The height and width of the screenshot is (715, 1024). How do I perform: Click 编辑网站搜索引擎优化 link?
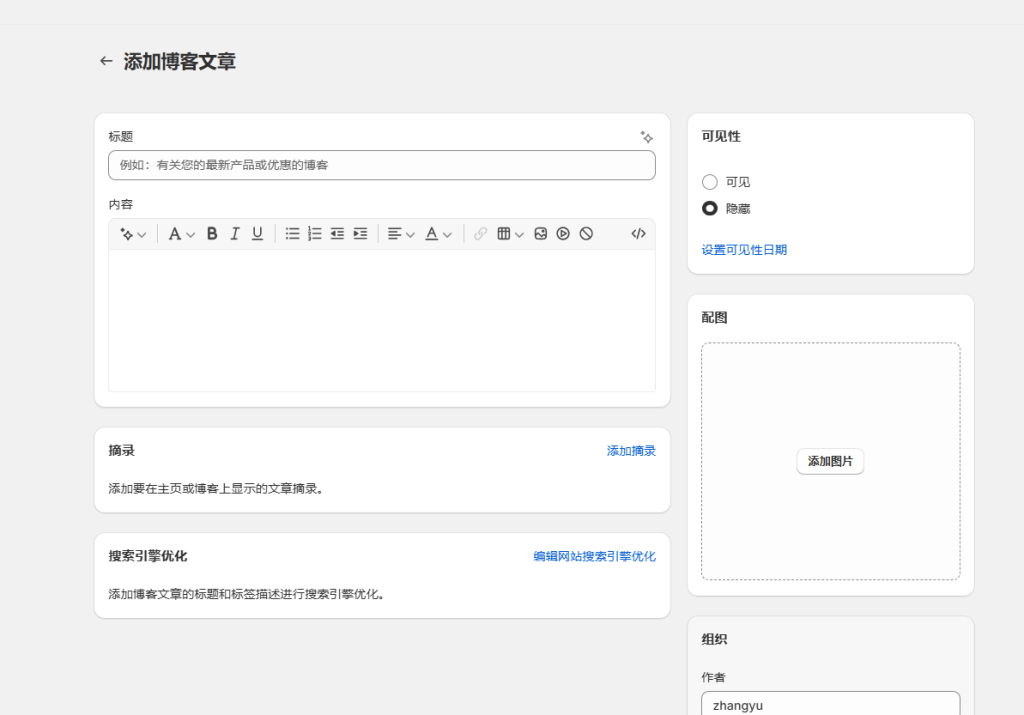click(595, 556)
